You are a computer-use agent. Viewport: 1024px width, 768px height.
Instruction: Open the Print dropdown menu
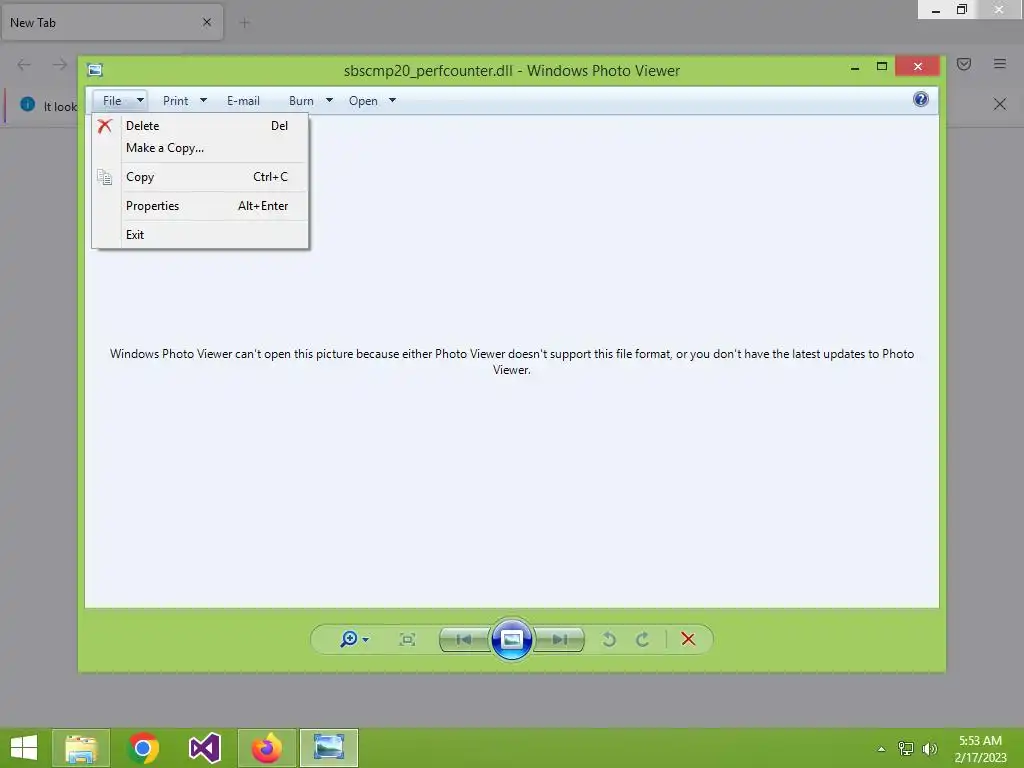[x=184, y=101]
